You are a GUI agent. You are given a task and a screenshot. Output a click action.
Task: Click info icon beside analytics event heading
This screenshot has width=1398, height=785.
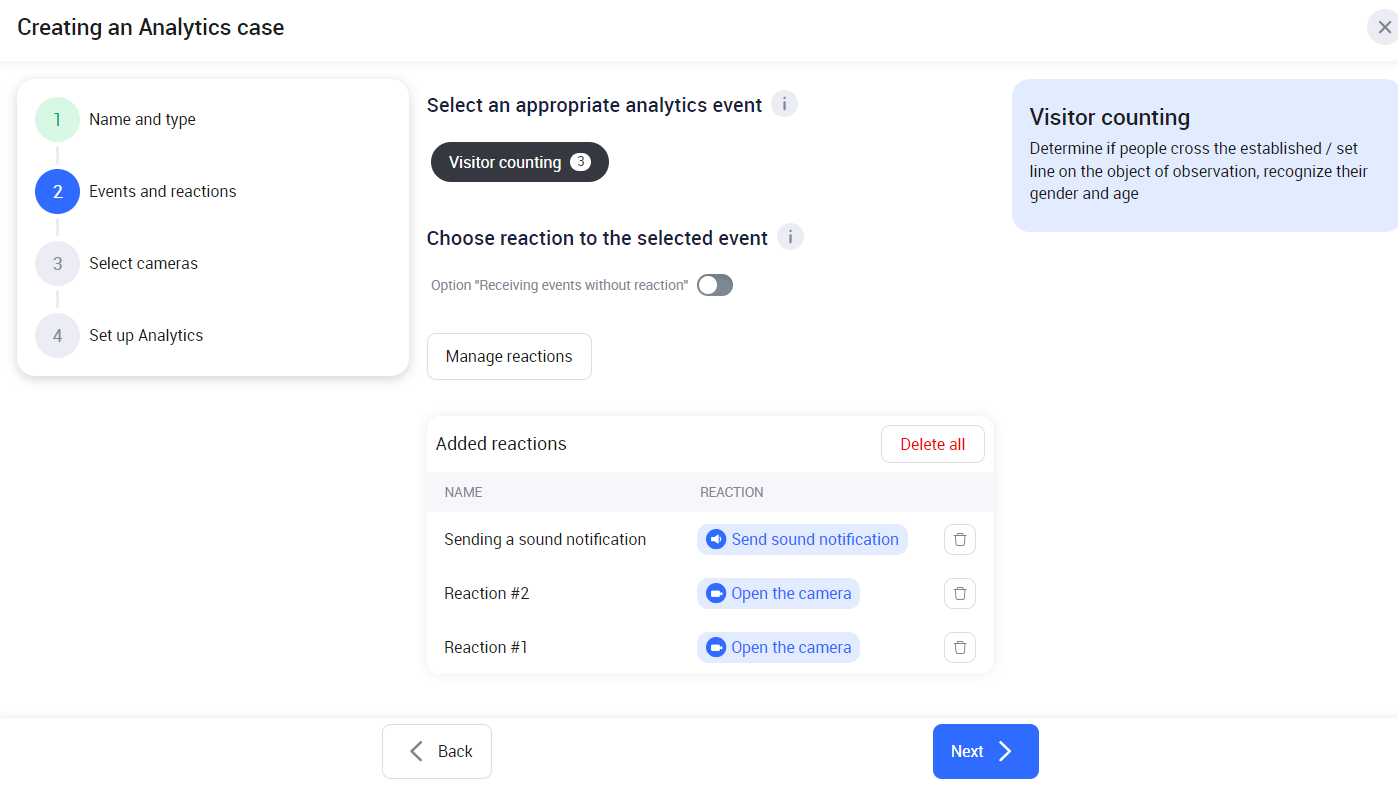pyautogui.click(x=784, y=105)
